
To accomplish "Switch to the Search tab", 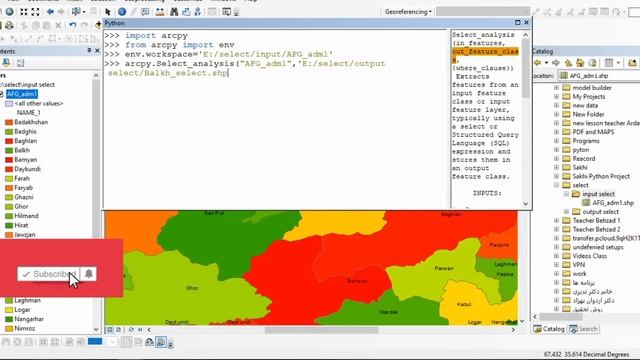I will coord(584,329).
